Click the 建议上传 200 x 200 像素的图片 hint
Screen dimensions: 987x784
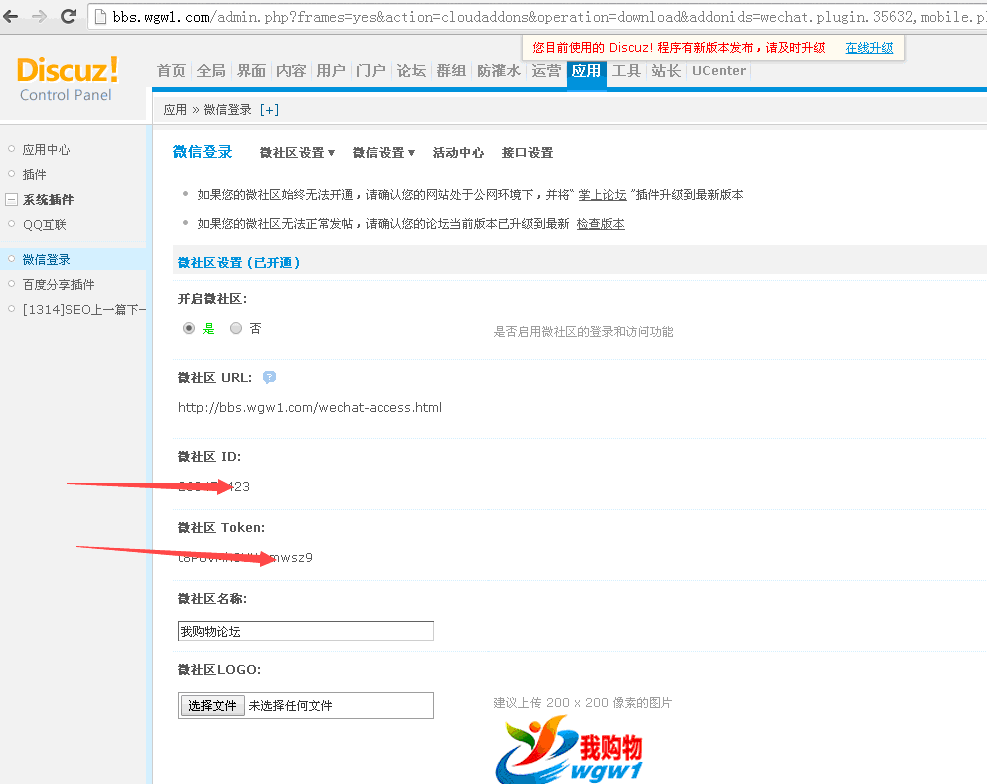[x=582, y=703]
